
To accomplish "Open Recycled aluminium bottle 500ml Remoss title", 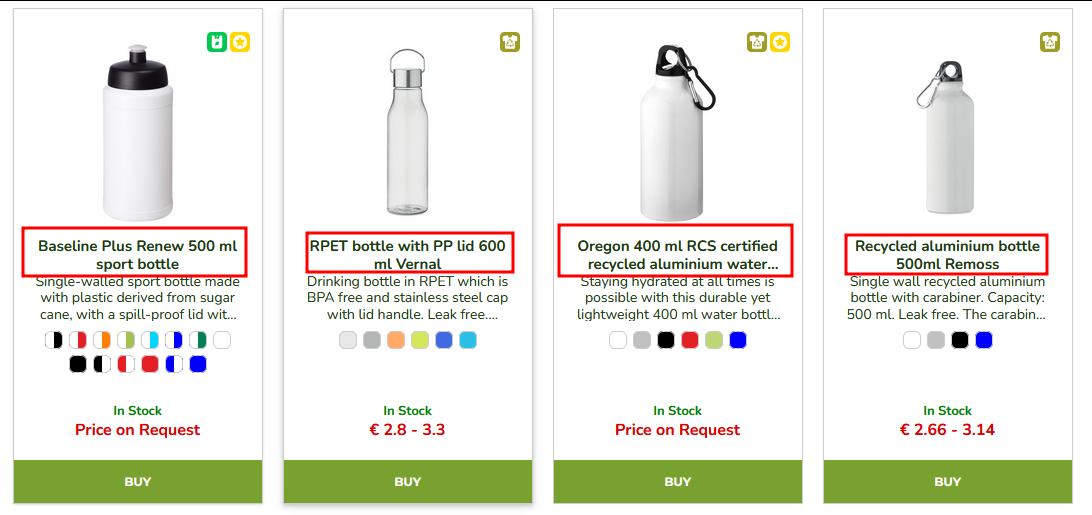I will click(x=947, y=255).
